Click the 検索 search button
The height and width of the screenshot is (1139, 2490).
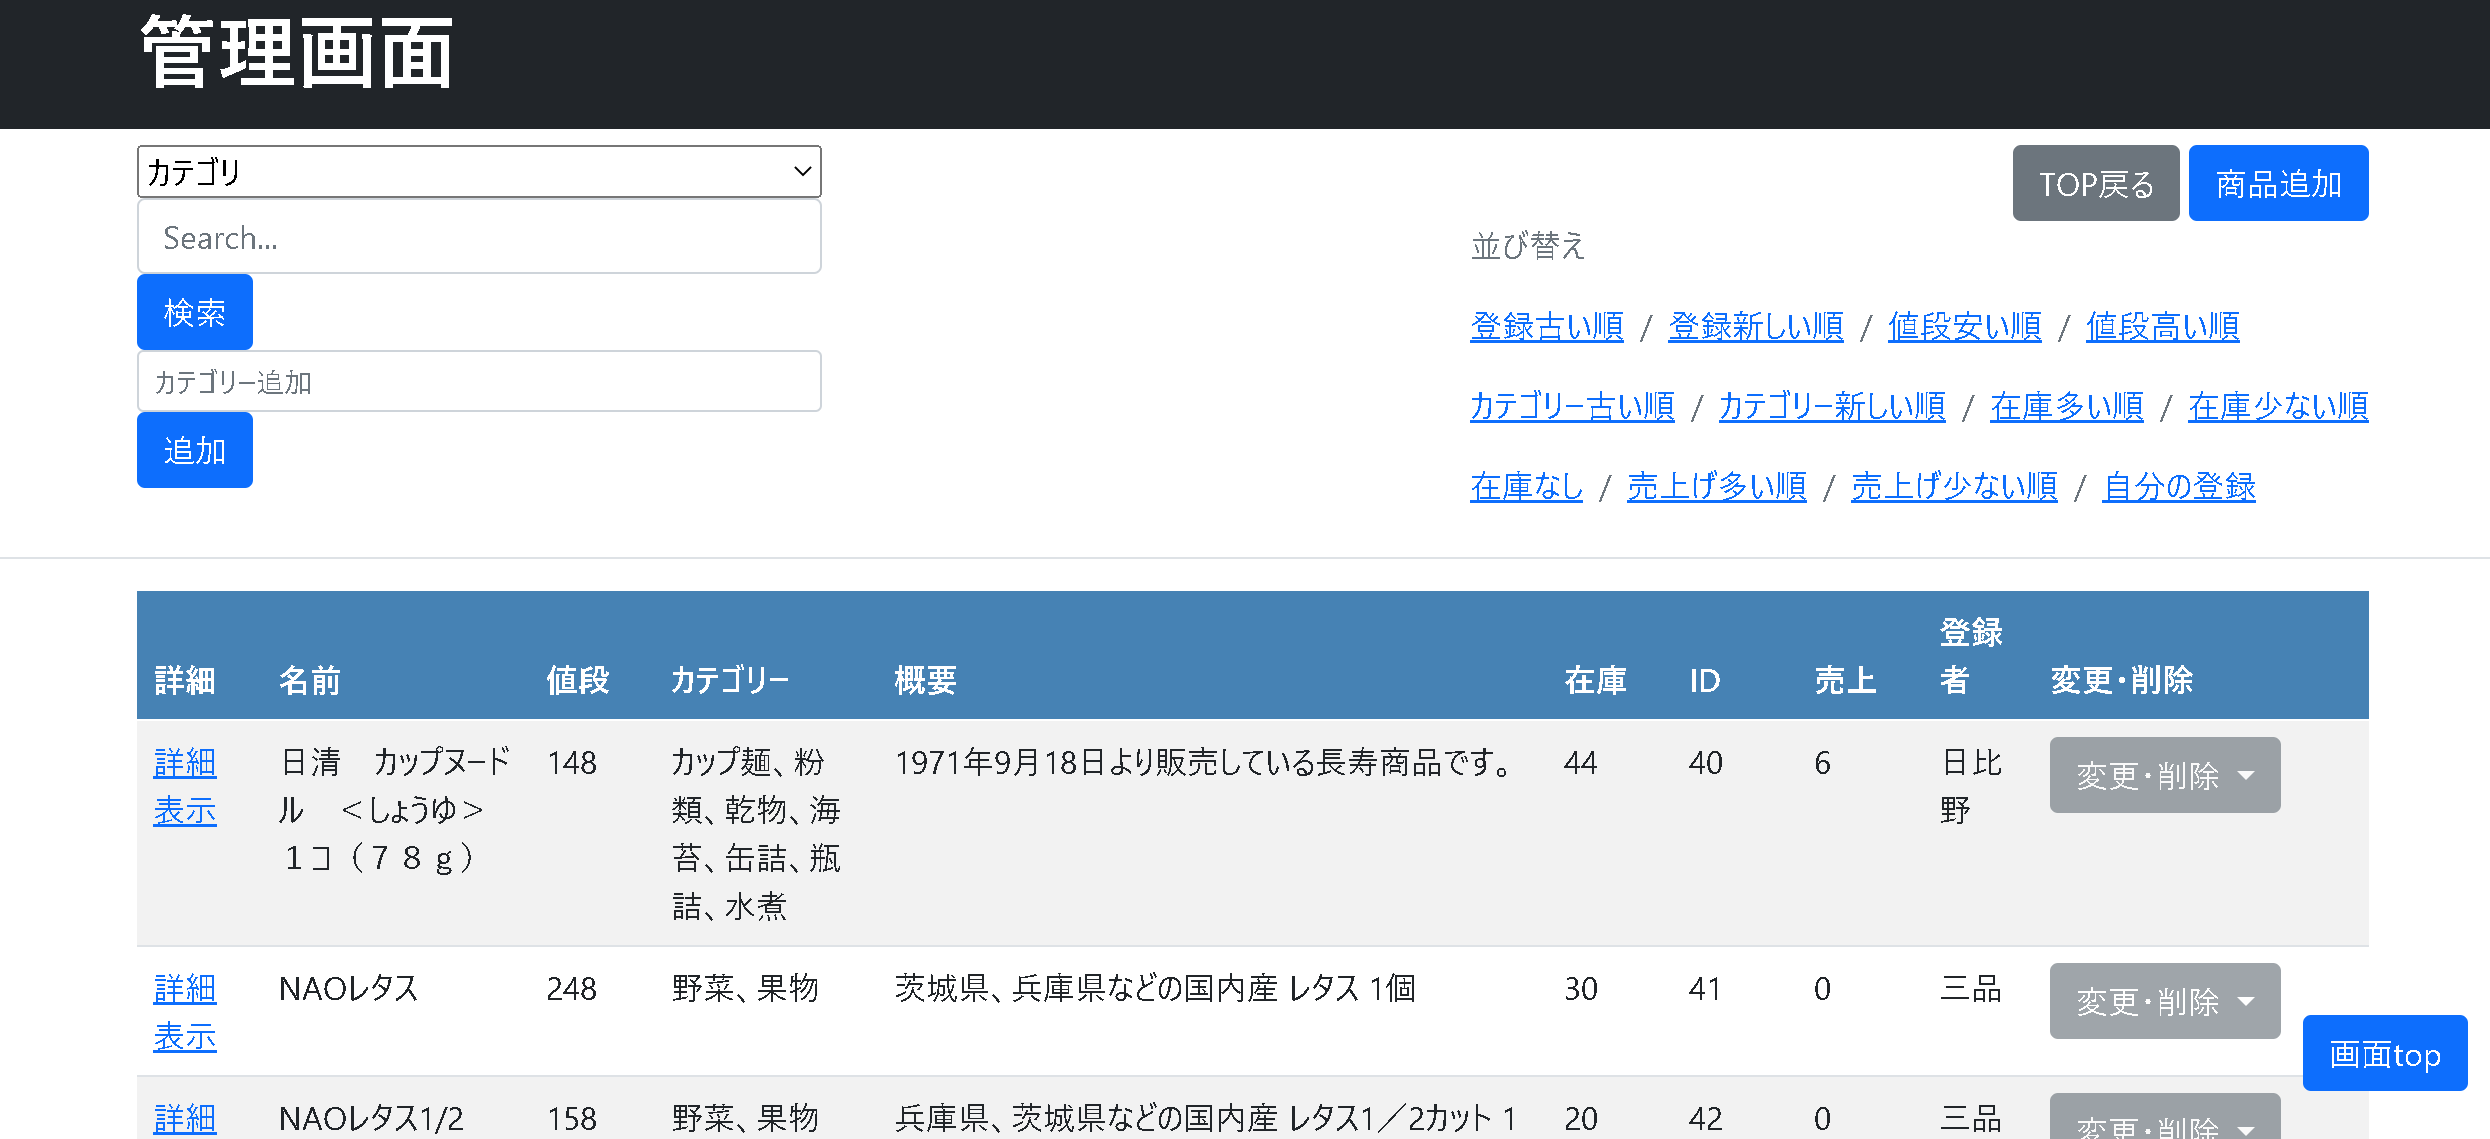coord(194,311)
